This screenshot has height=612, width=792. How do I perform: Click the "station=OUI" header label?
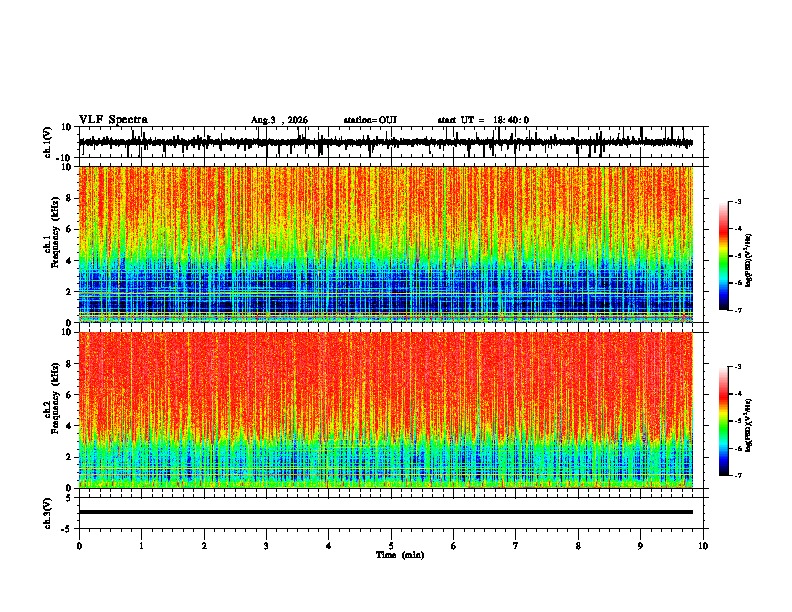click(370, 120)
